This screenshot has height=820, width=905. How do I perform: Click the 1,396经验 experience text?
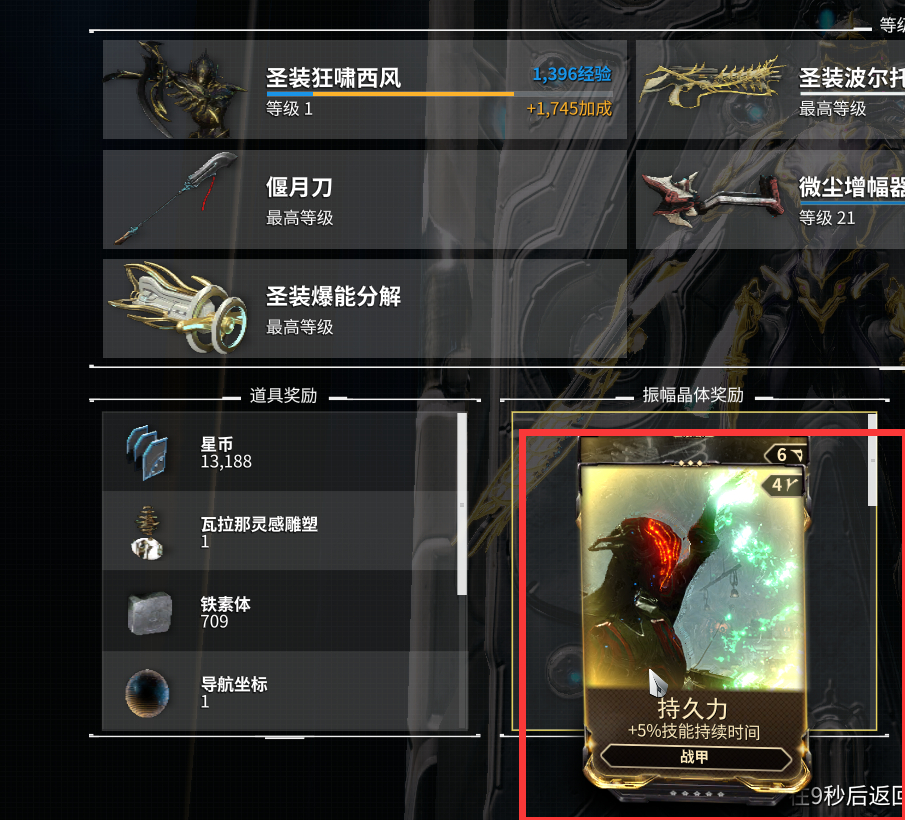point(571,74)
